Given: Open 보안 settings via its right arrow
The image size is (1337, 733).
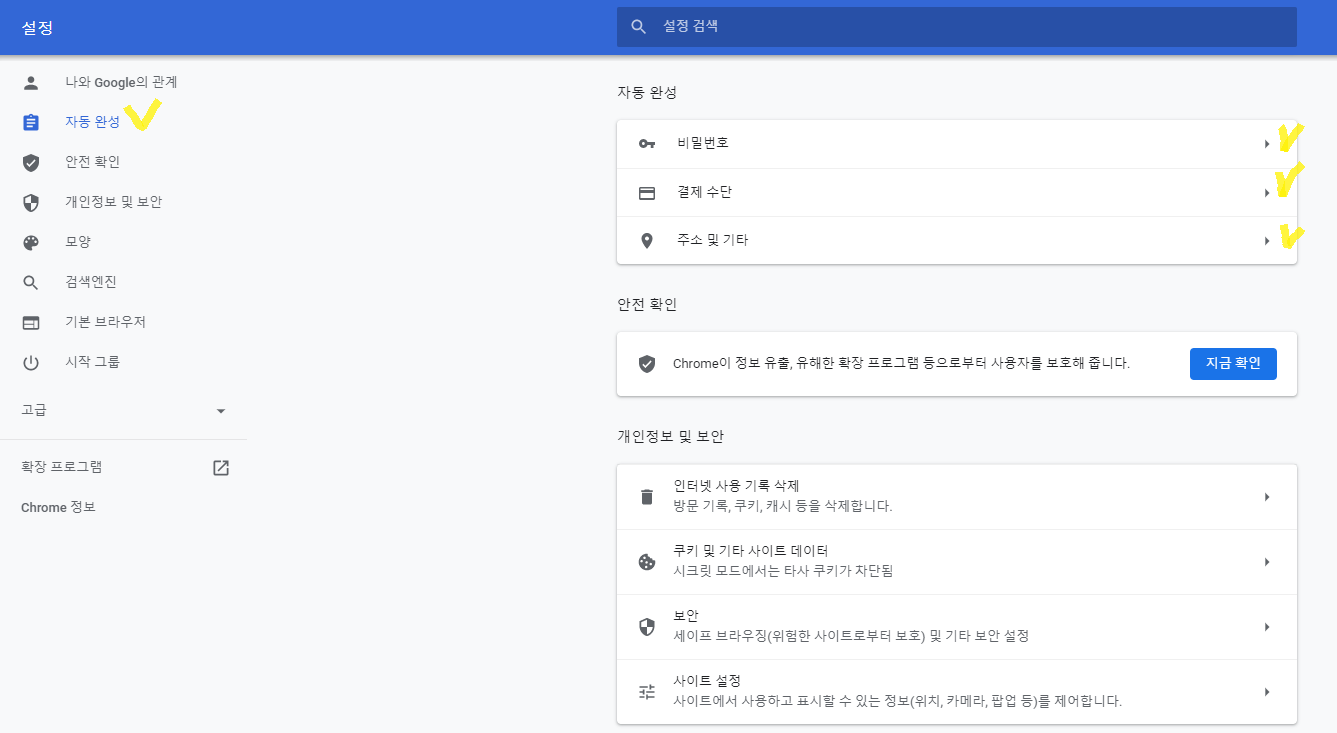Looking at the screenshot, I should [1267, 627].
